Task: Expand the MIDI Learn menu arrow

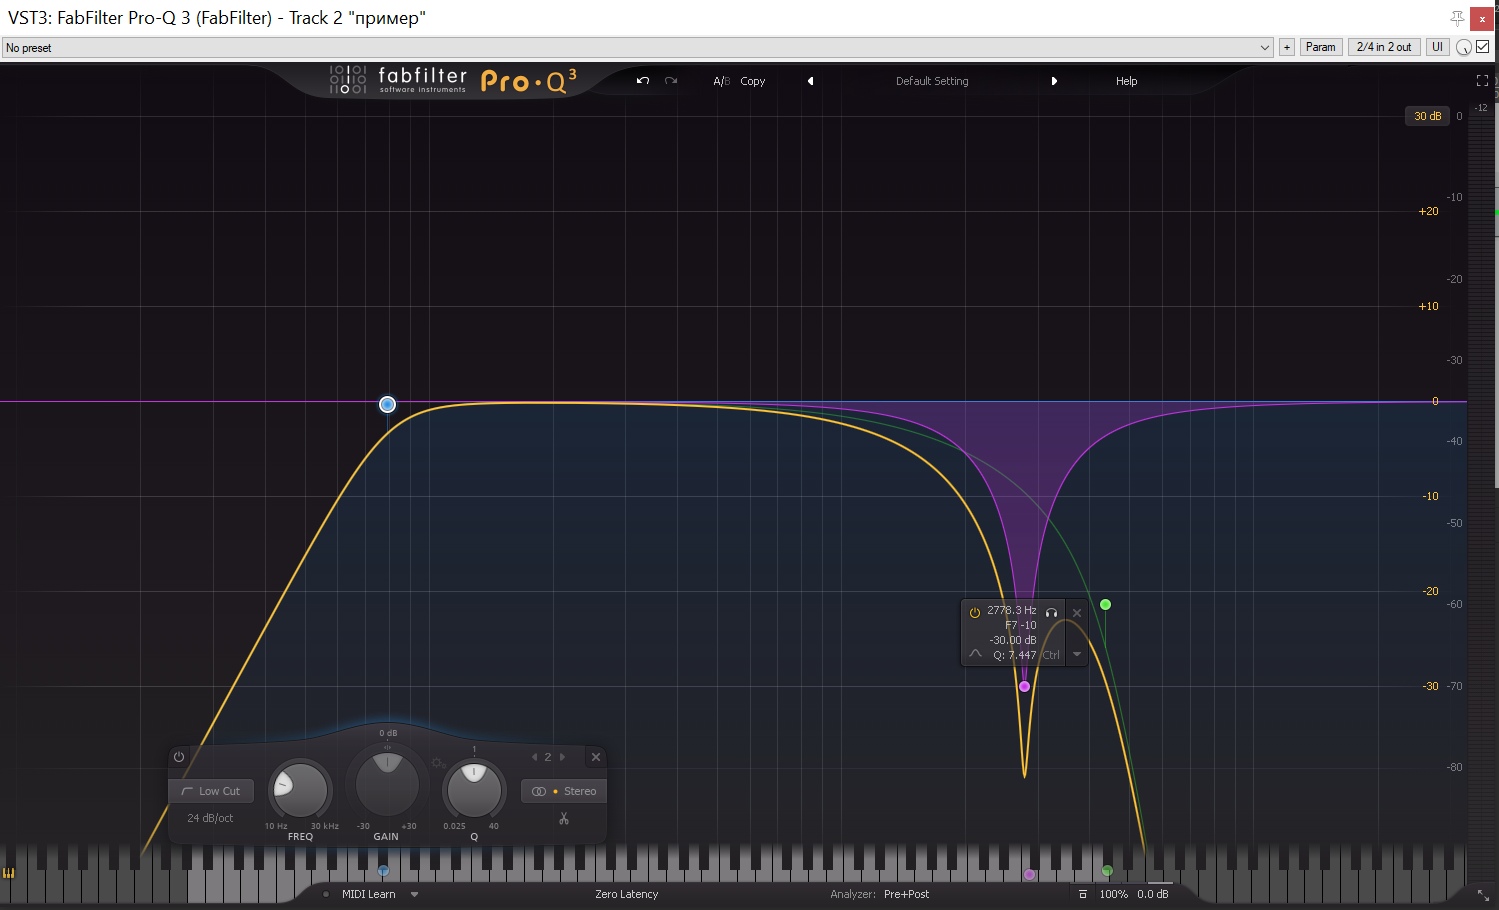Action: coord(414,894)
